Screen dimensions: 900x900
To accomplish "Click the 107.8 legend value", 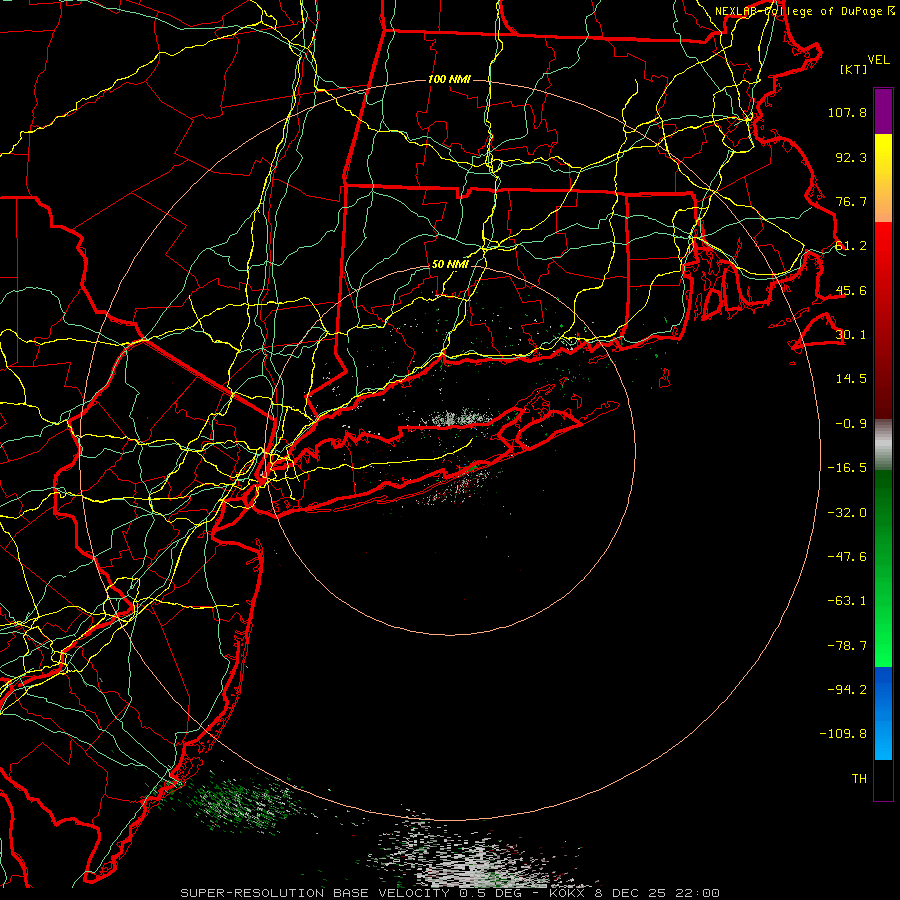I will (847, 112).
